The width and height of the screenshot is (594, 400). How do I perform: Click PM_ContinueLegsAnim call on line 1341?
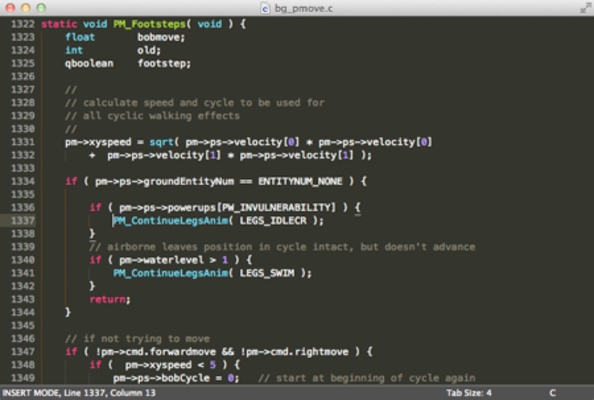170,273
